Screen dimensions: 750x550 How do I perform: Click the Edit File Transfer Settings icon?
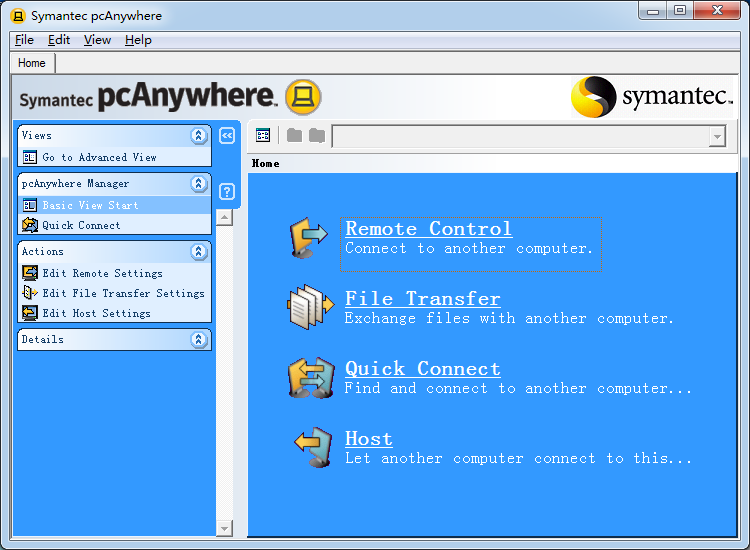[30, 293]
